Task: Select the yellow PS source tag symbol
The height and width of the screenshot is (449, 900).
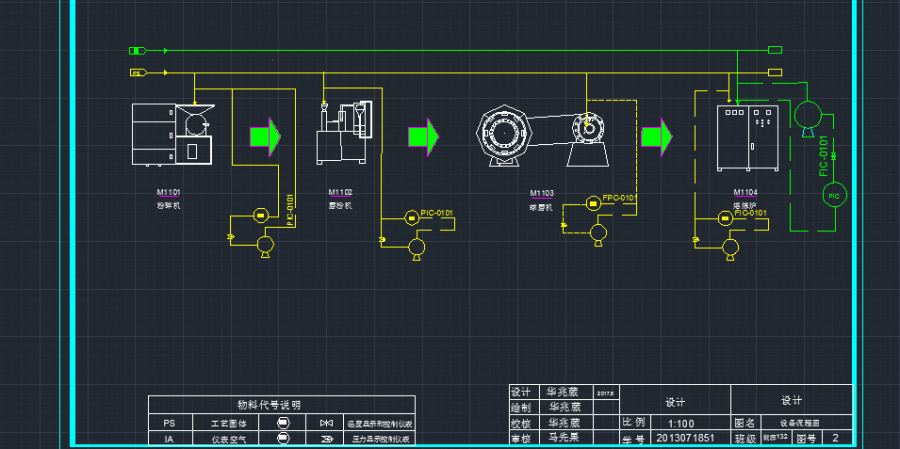Action: pos(137,73)
